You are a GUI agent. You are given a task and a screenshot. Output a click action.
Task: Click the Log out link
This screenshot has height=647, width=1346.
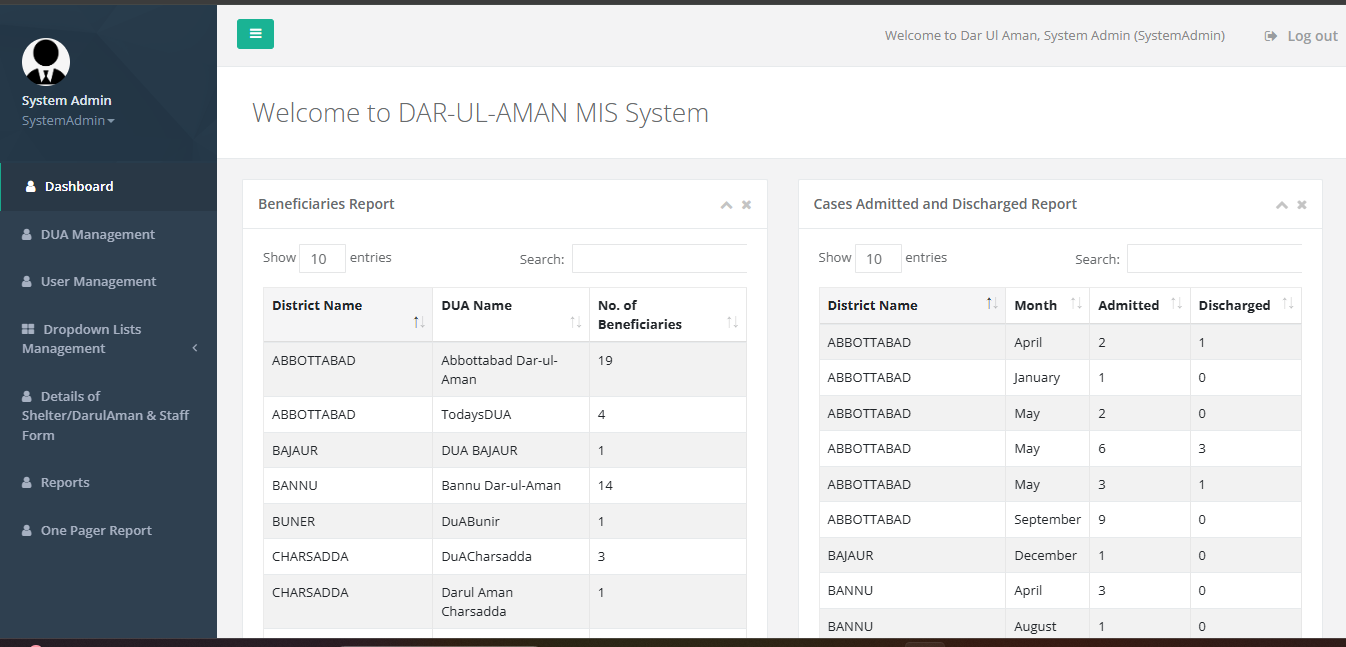[1301, 36]
